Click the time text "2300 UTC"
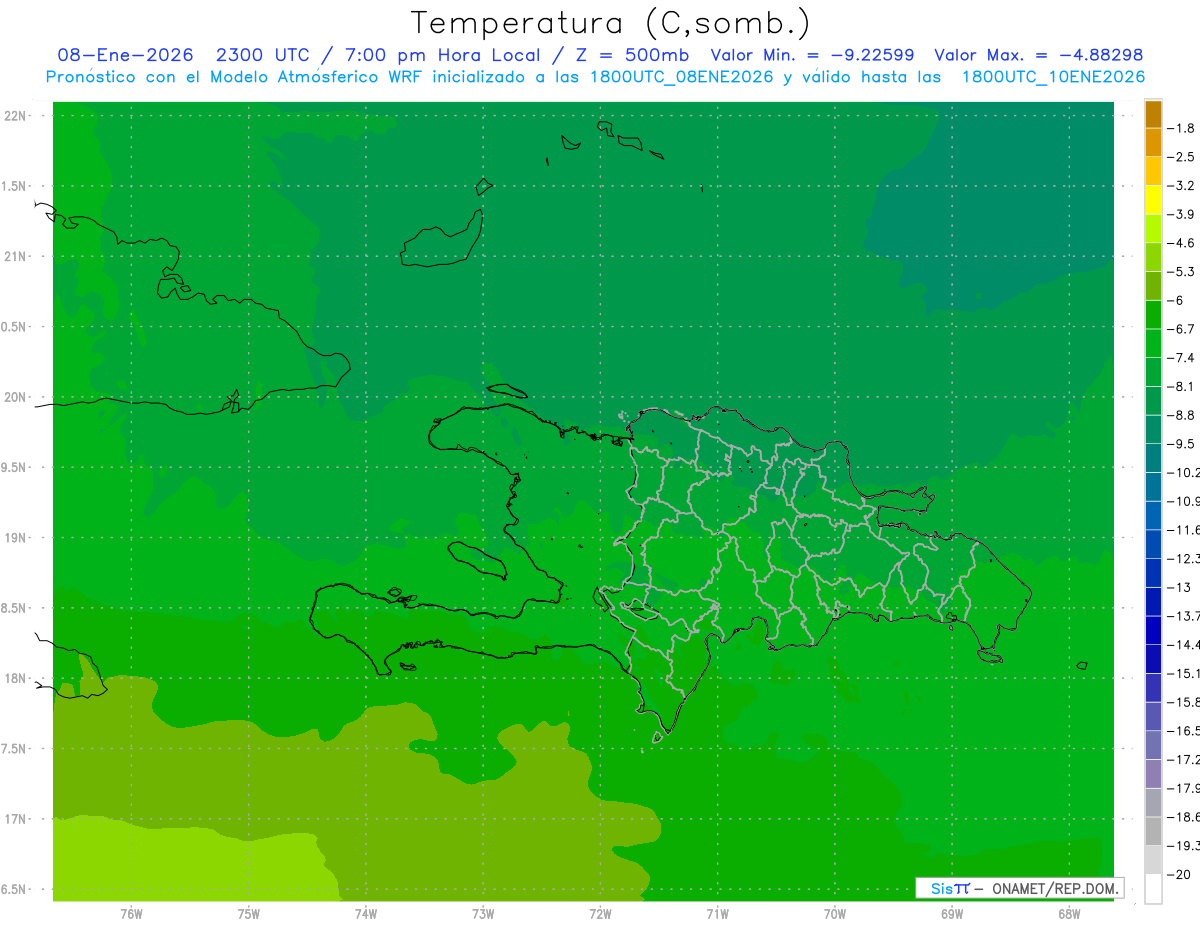Screen dimensions: 1200x927 264,55
